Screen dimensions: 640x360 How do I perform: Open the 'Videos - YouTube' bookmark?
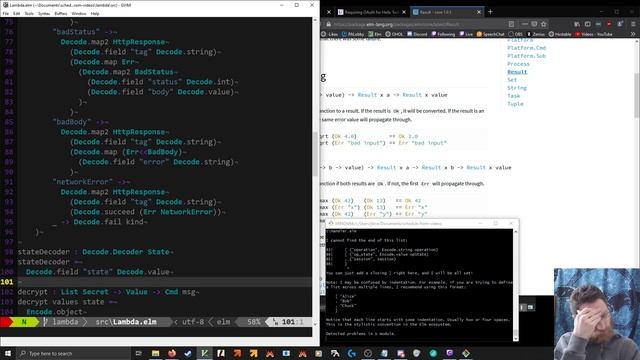(593, 34)
